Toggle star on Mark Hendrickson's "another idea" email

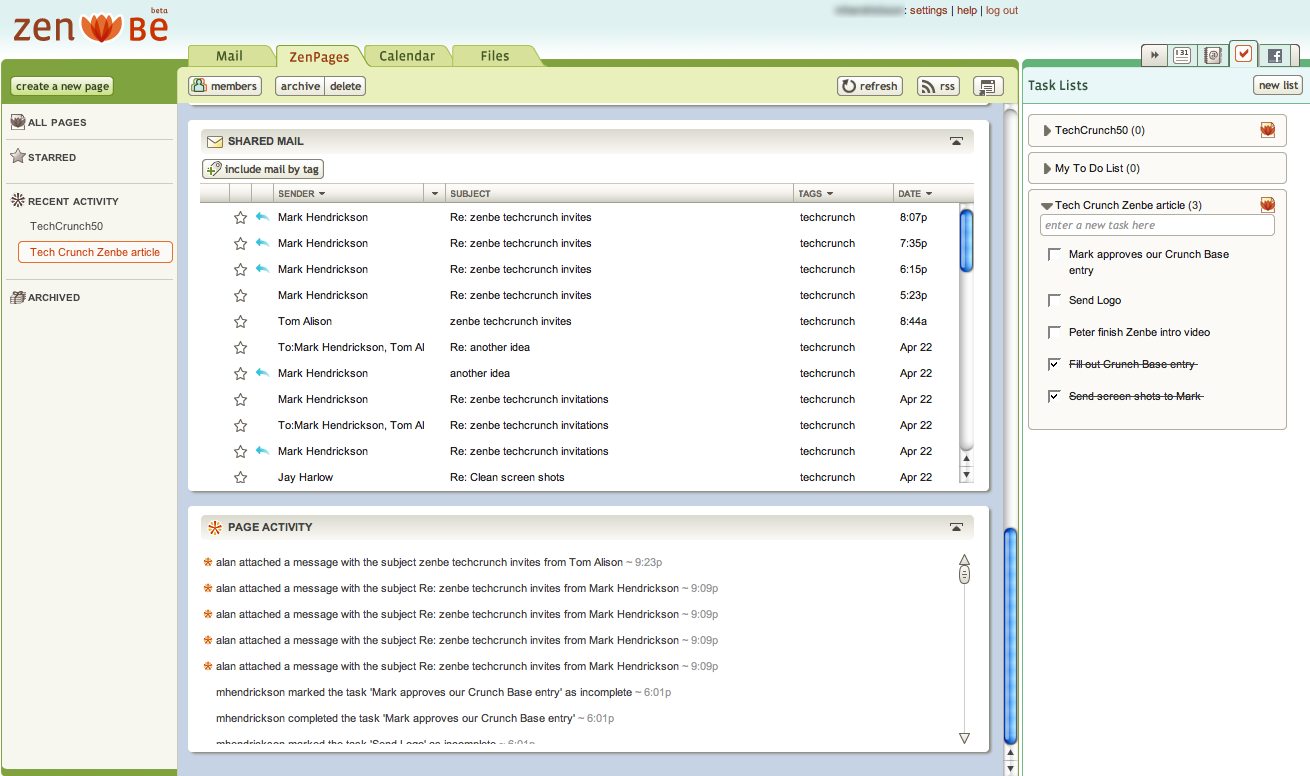pos(240,373)
